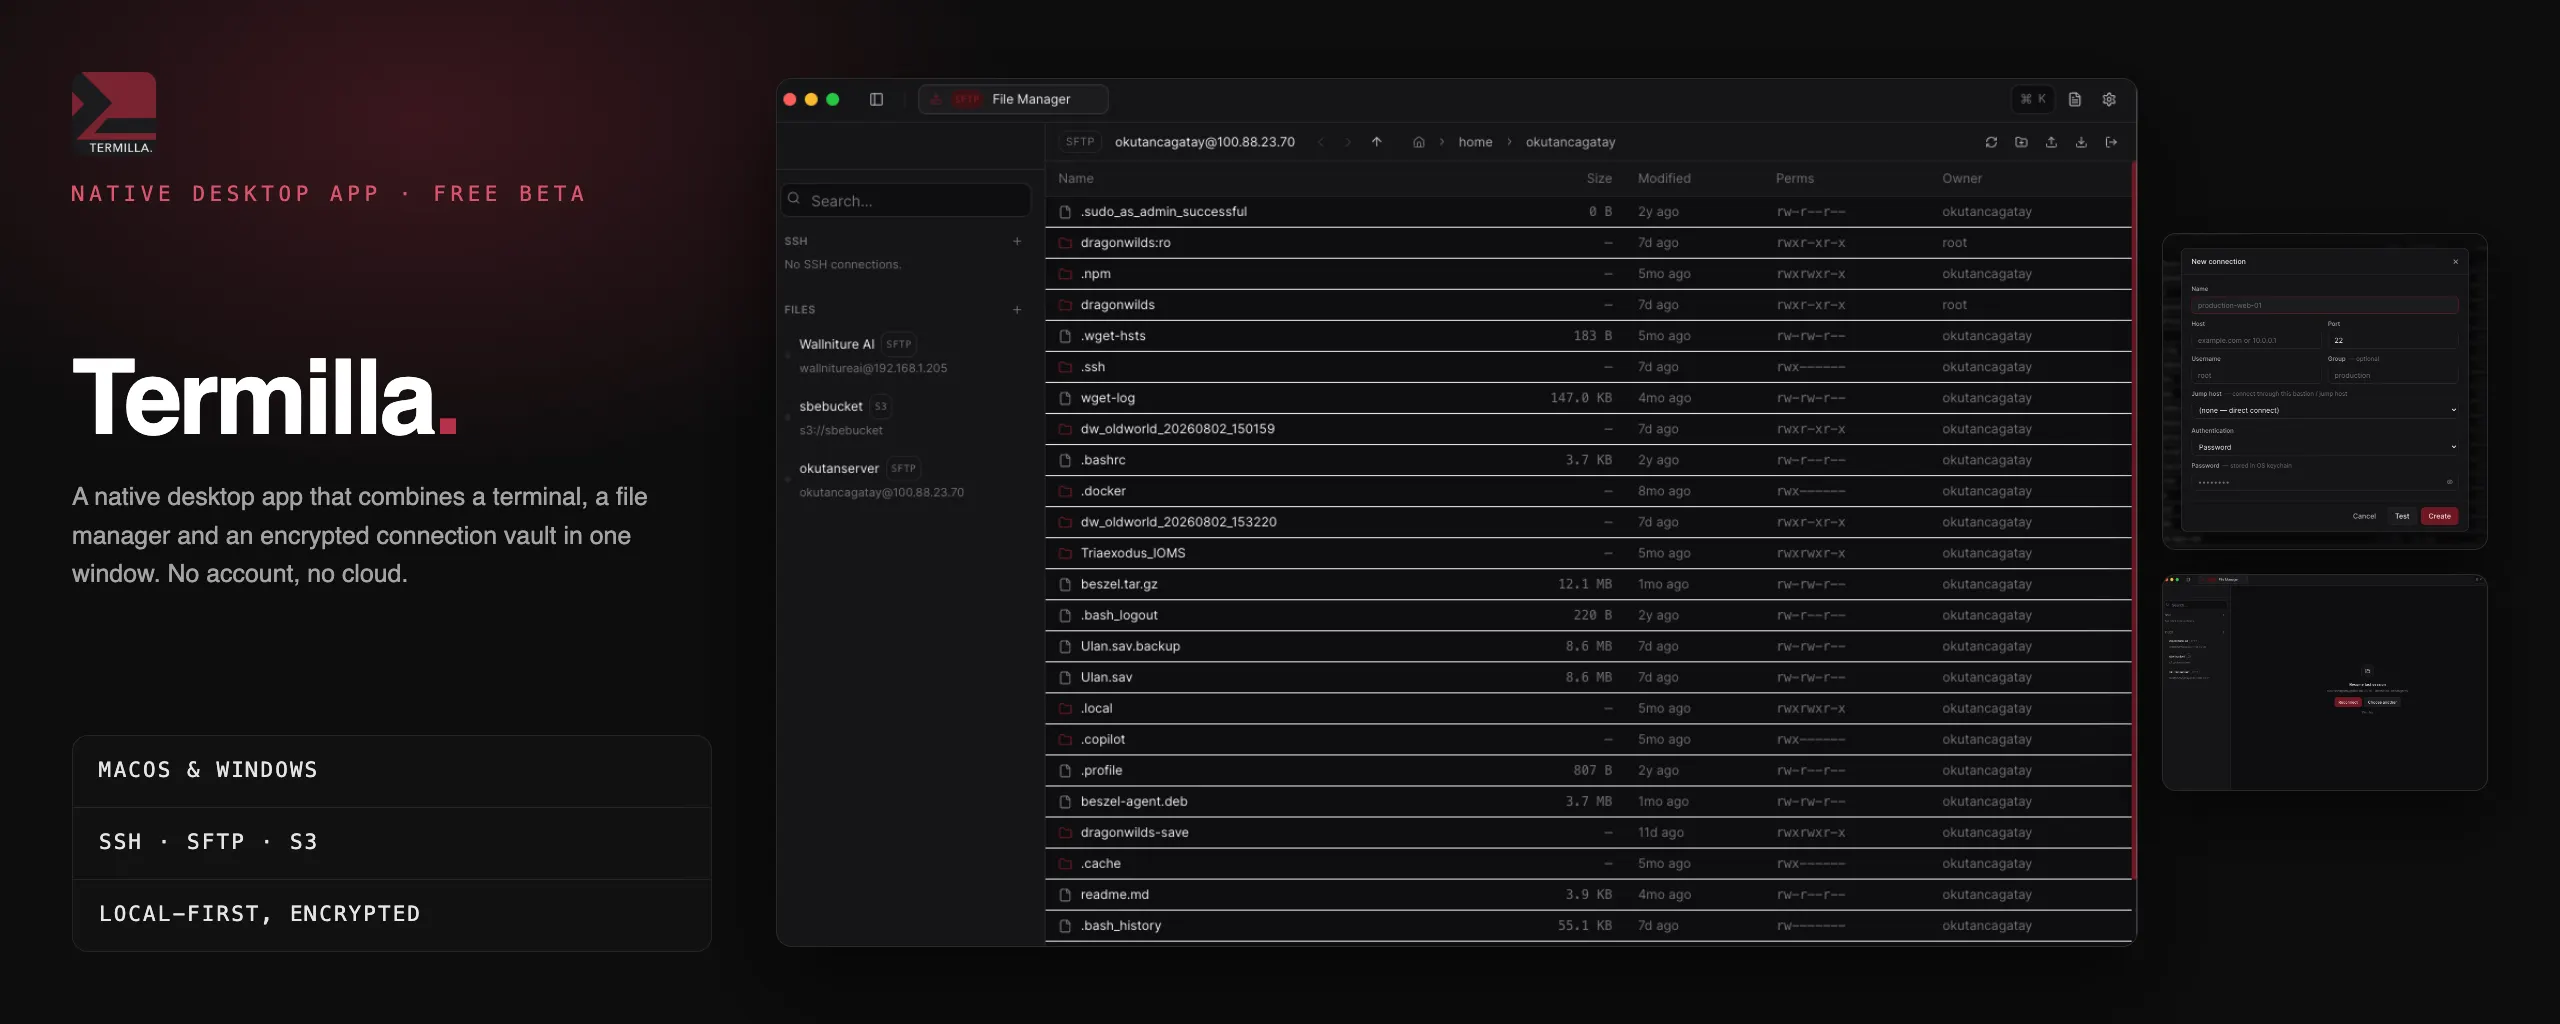Open folder dw_oldworld_20260802_153220

tap(1588, 522)
